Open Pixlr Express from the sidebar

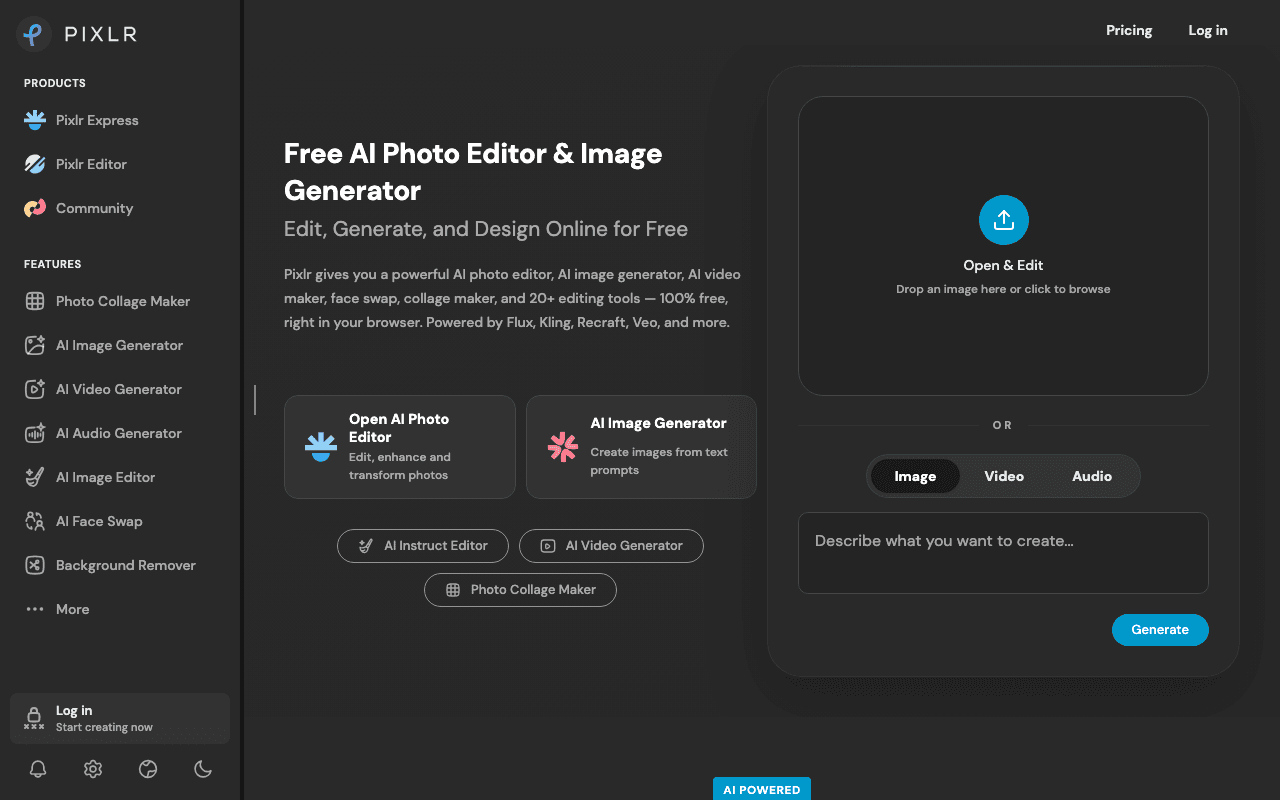tap(82, 120)
